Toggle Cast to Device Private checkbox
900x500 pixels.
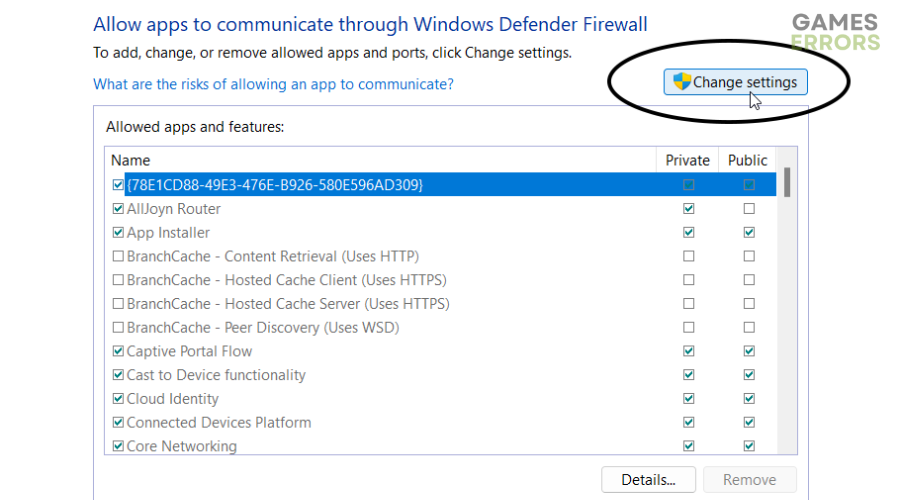pyautogui.click(x=689, y=375)
